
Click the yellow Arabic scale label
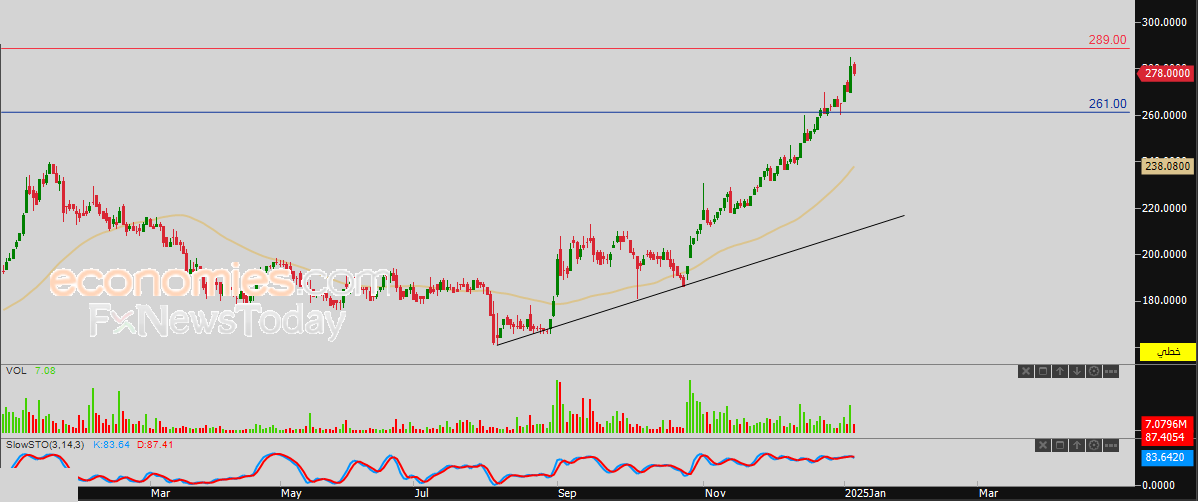pos(1167,352)
